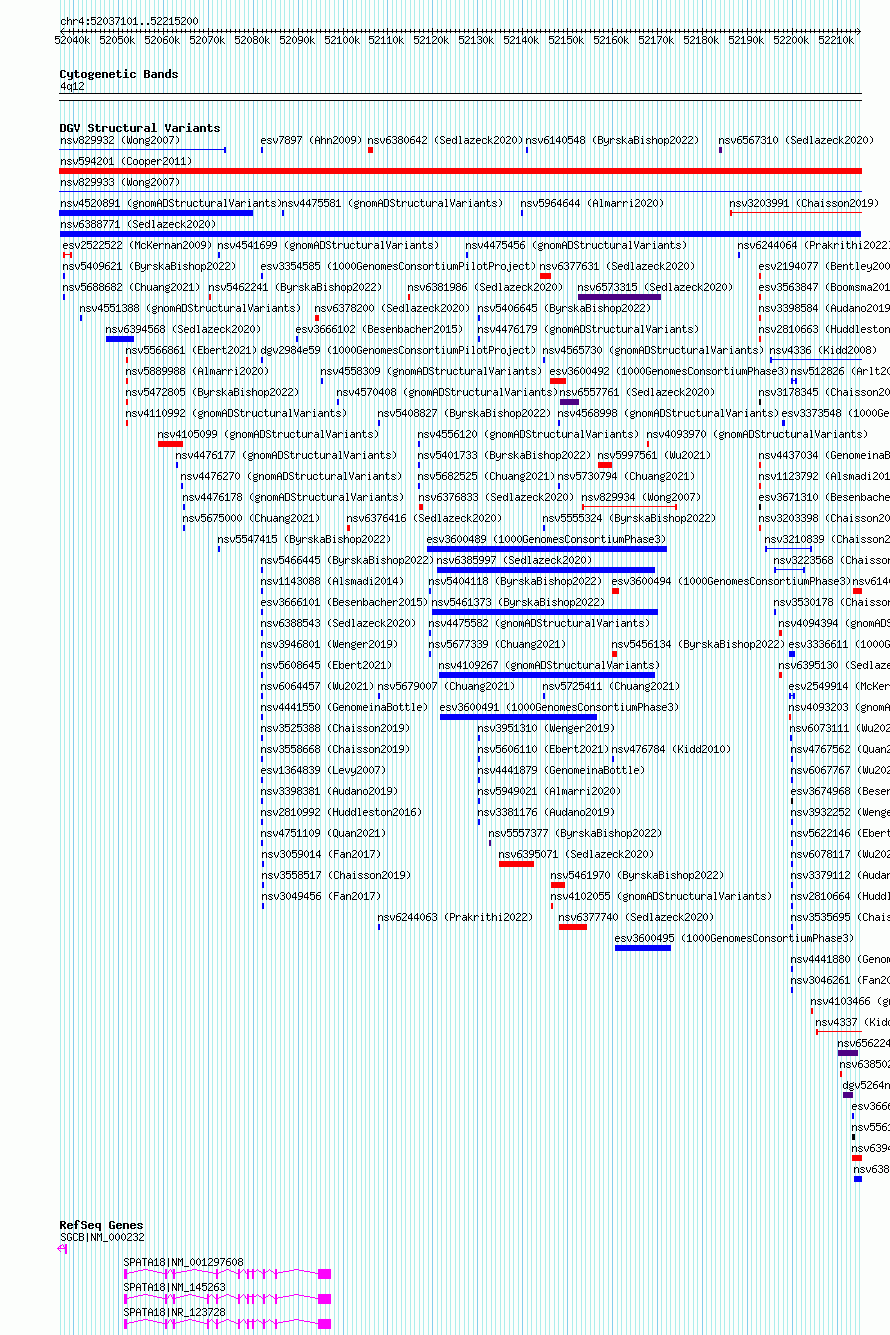Screen dimensions: 890x1335
Task: Click the blue bar under nsv6394568
Action: 120,339
